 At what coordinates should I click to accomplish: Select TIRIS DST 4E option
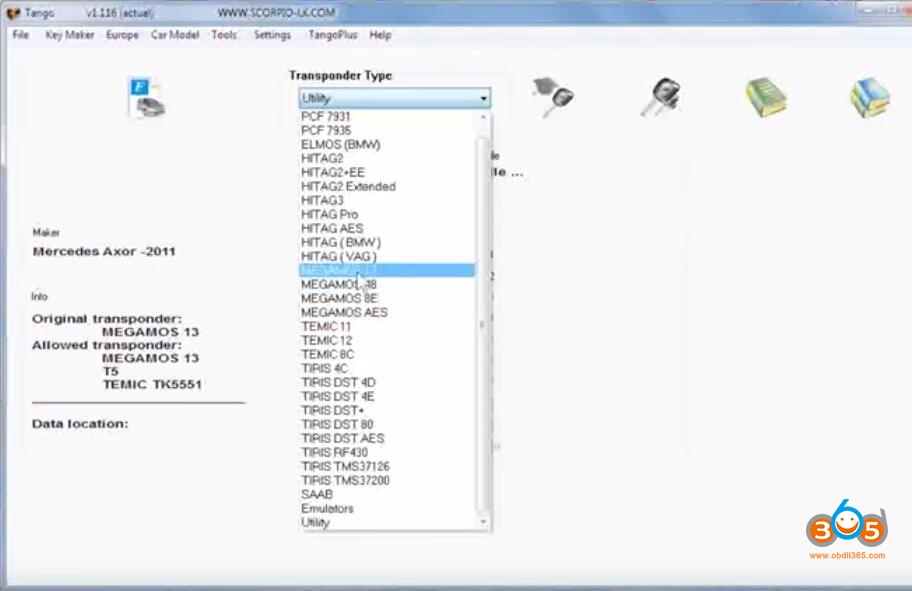(x=388, y=396)
